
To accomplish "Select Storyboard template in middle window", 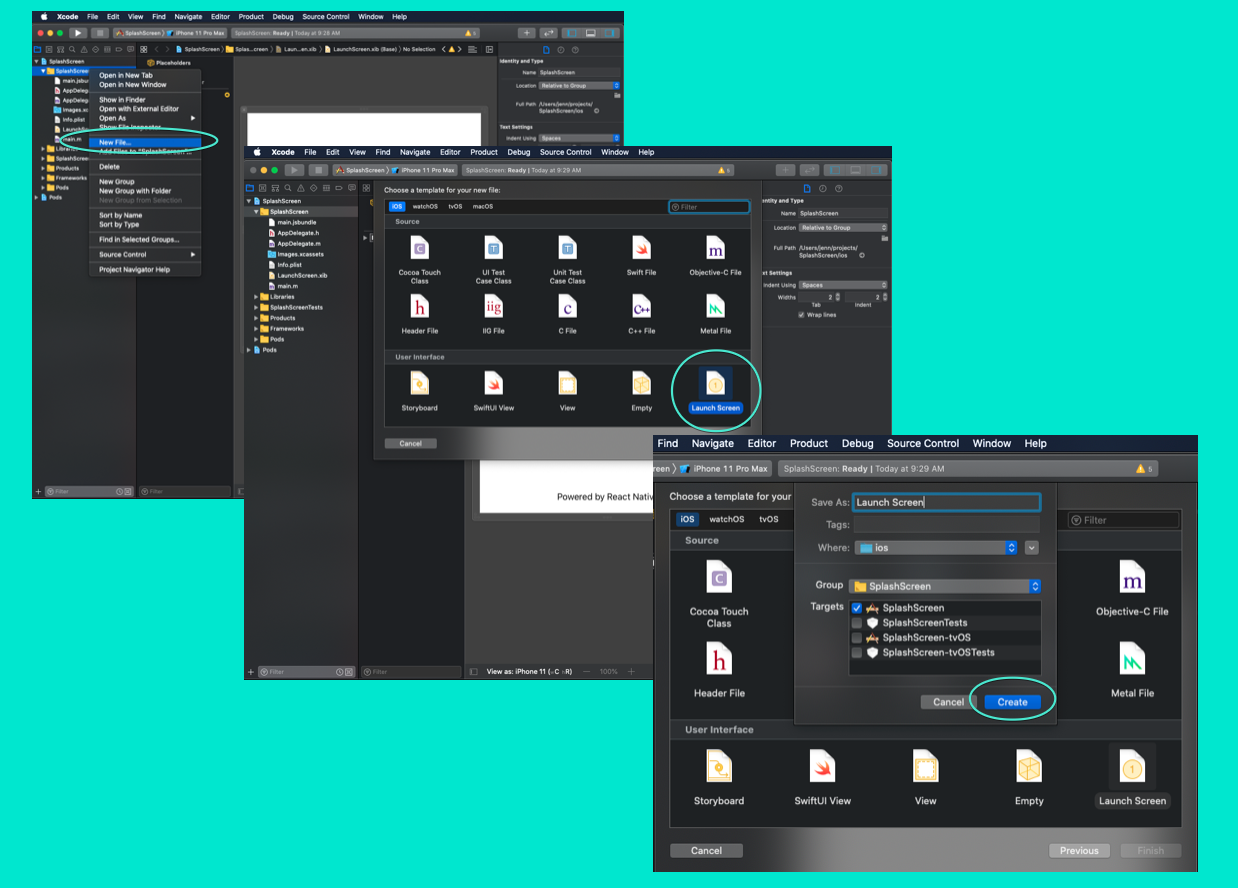I will coord(419,390).
